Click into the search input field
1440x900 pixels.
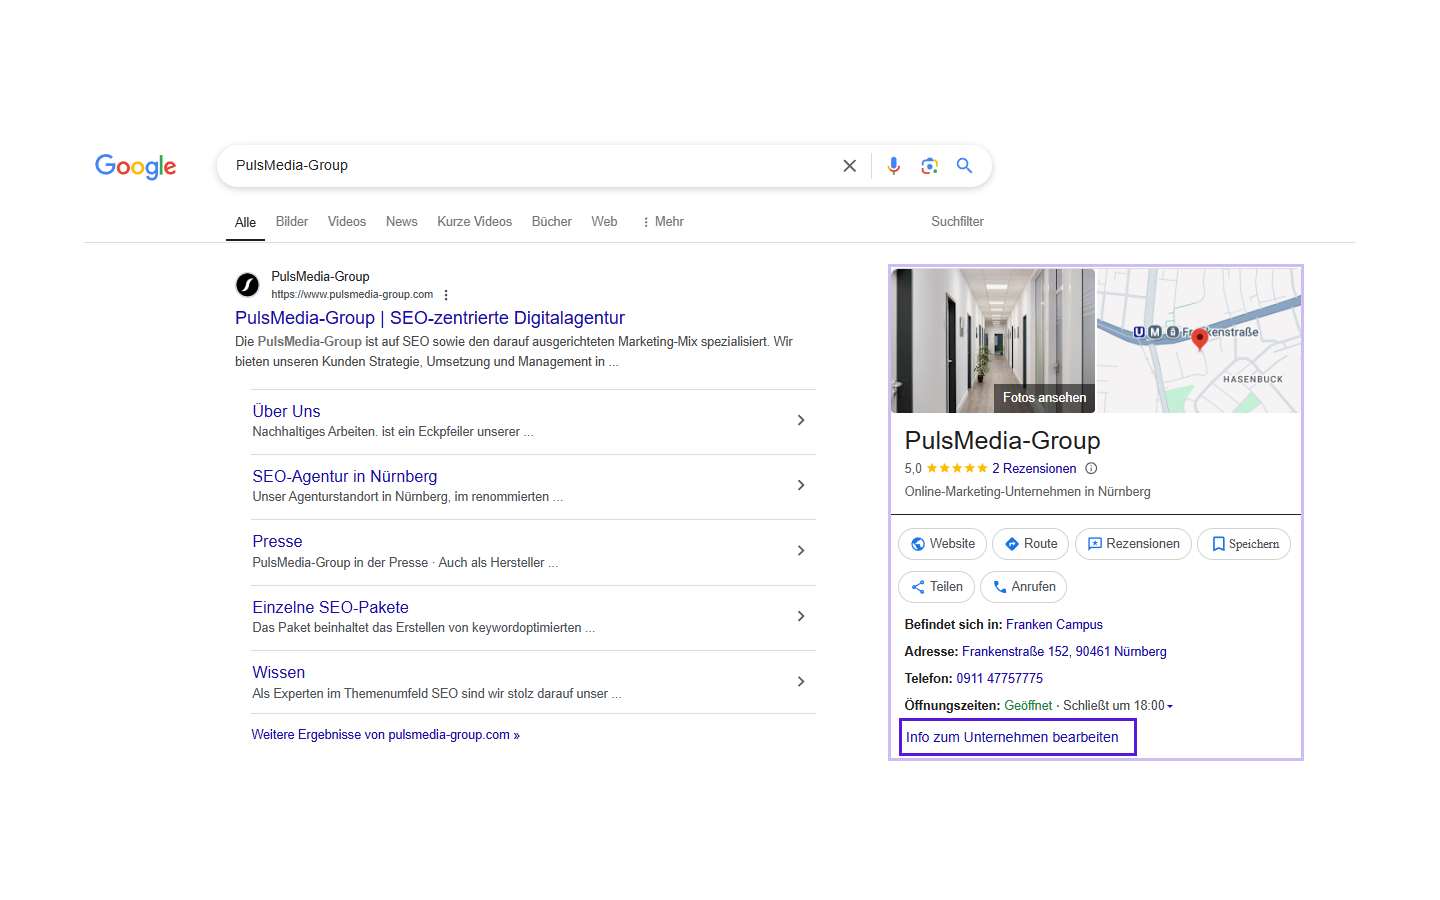(x=530, y=166)
